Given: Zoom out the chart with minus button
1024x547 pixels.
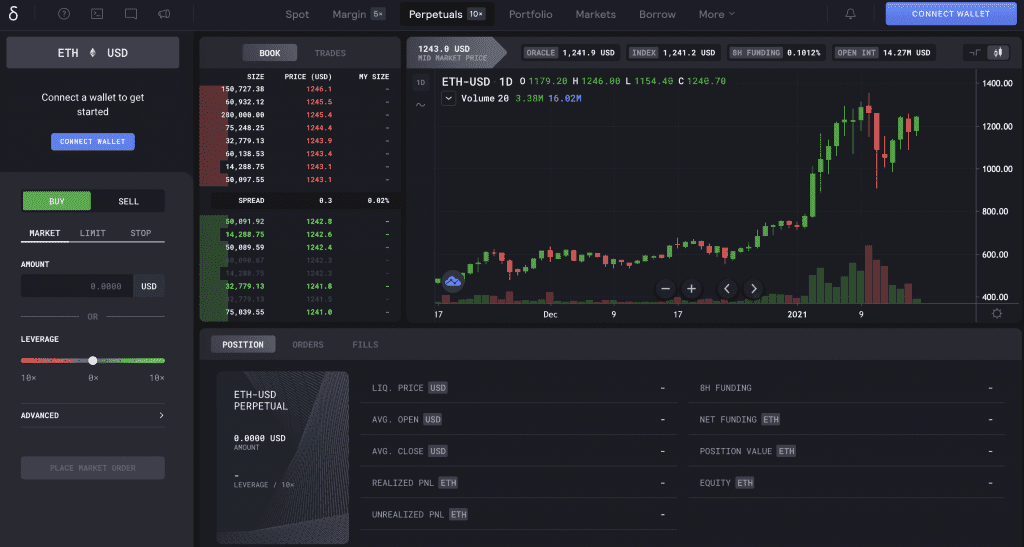Looking at the screenshot, I should click(665, 288).
